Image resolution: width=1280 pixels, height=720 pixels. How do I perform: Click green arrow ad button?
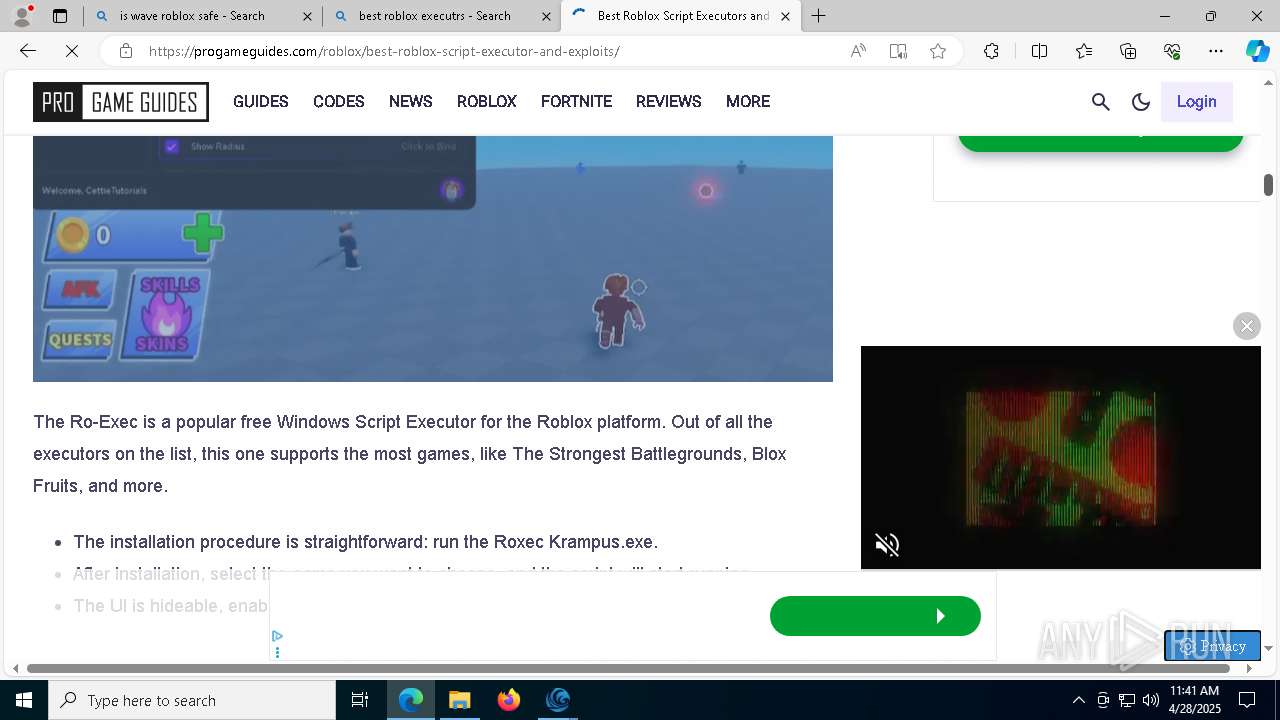(875, 616)
